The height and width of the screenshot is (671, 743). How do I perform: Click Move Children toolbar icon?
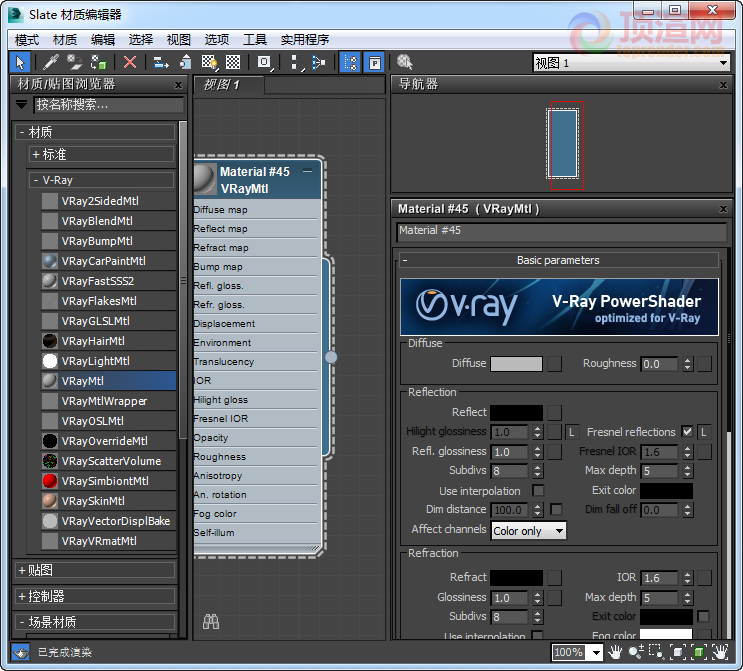[161, 63]
